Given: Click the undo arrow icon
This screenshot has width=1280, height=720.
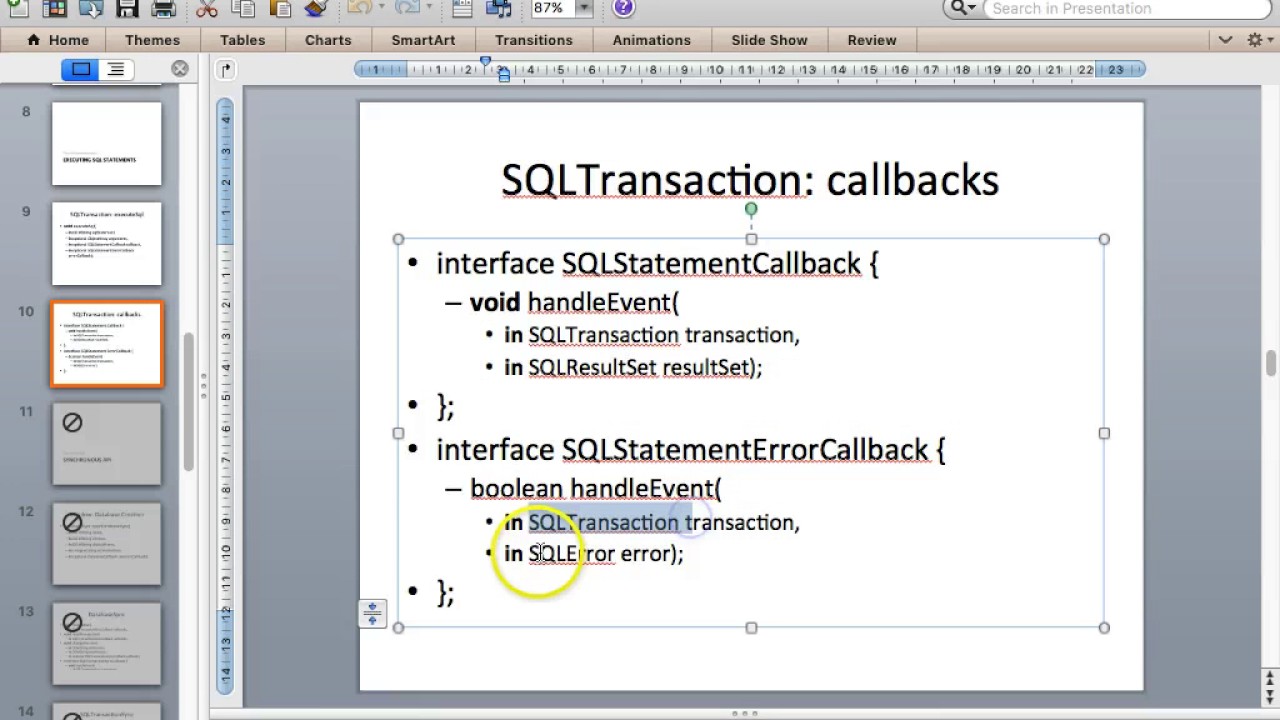Looking at the screenshot, I should [x=360, y=8].
